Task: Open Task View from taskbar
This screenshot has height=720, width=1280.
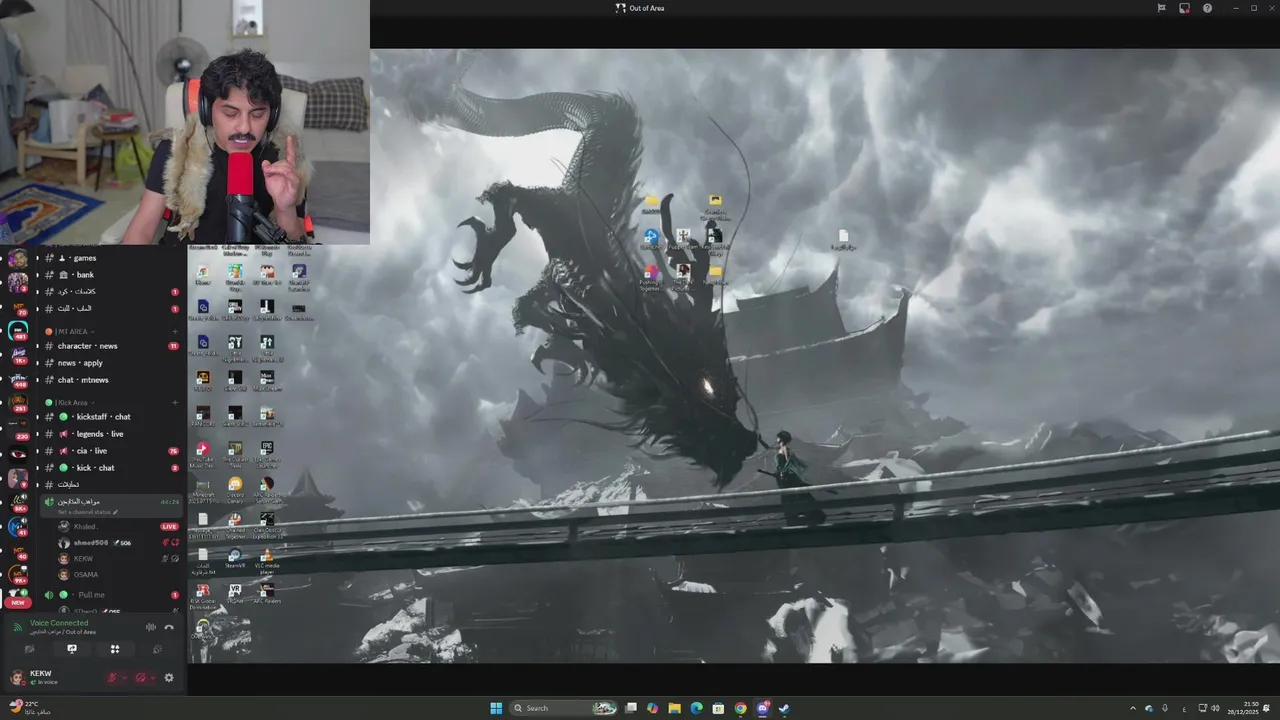Action: click(x=631, y=708)
